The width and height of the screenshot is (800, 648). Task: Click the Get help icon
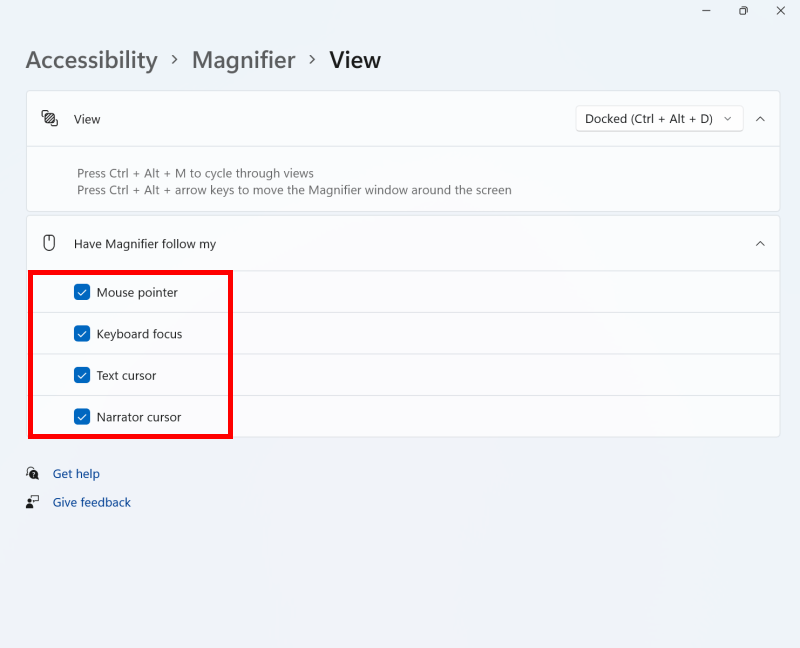click(33, 473)
